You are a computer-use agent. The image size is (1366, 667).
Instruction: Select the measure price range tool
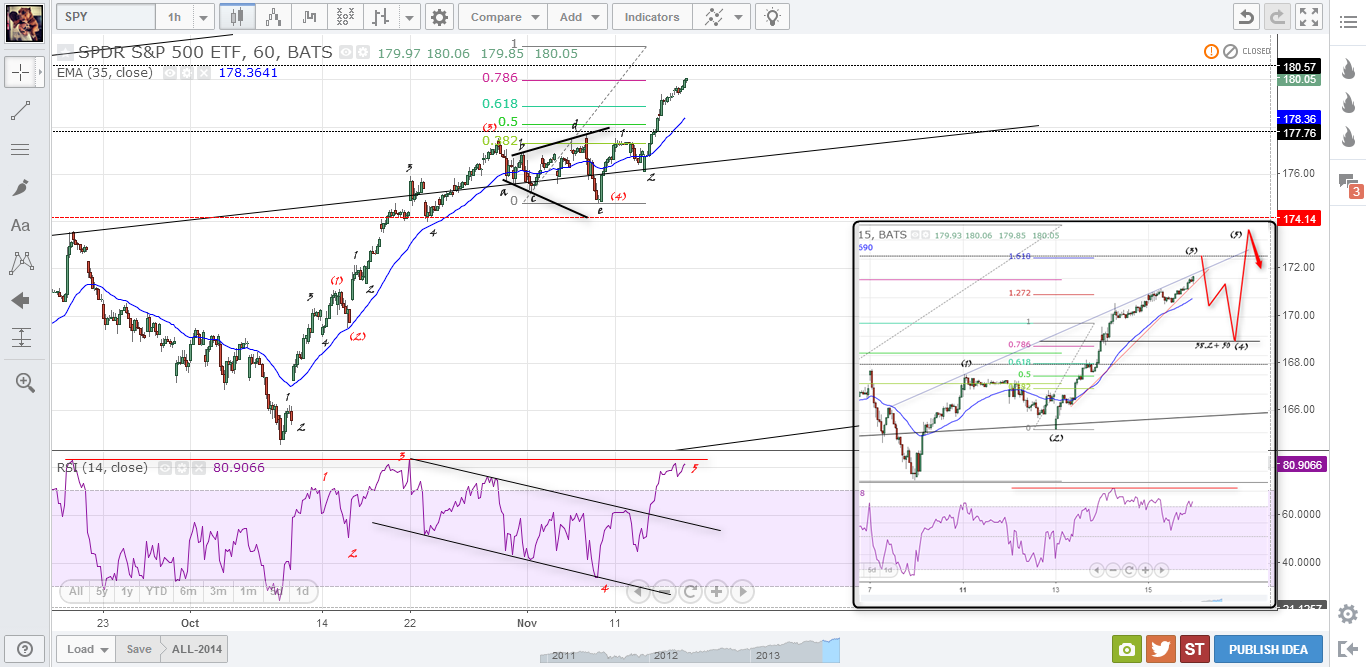21,337
